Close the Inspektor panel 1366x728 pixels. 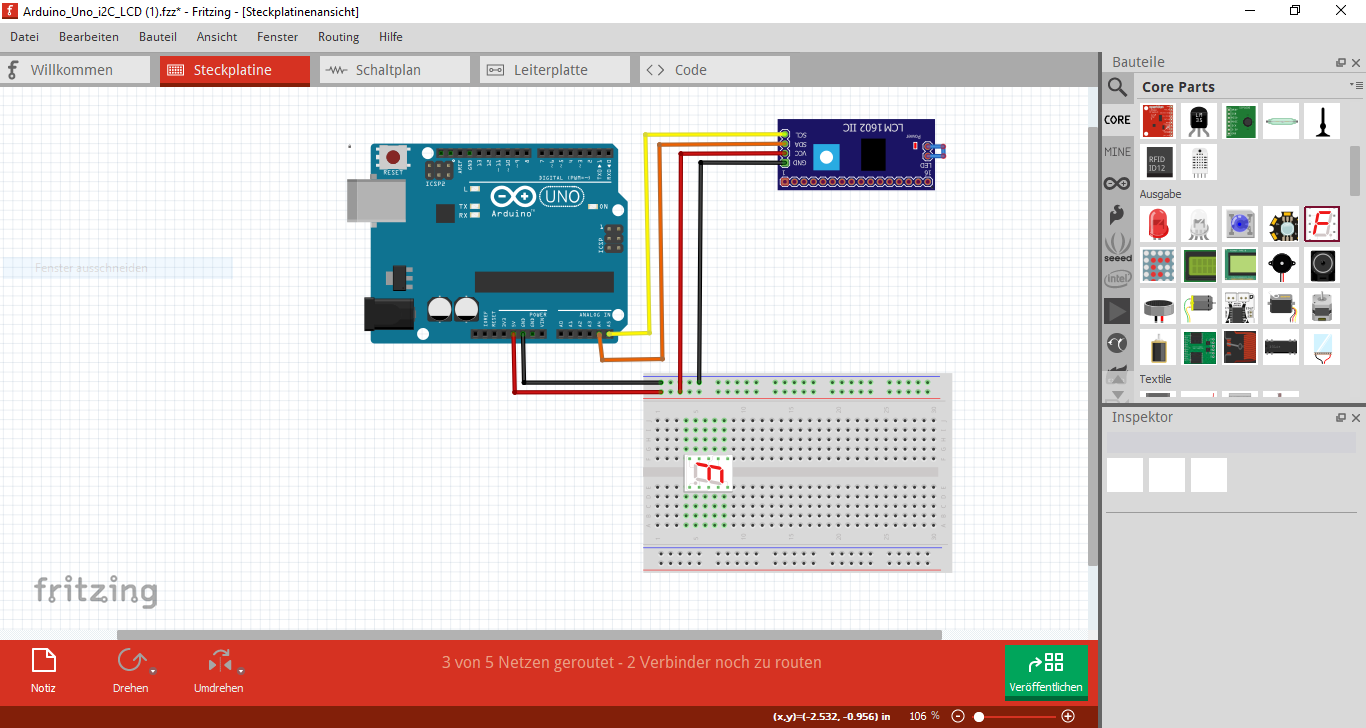tap(1356, 417)
